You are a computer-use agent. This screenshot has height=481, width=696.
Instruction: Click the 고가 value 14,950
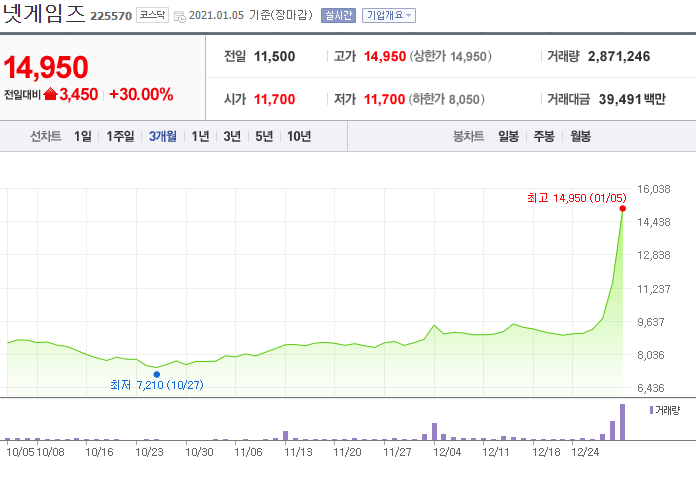[x=385, y=56]
